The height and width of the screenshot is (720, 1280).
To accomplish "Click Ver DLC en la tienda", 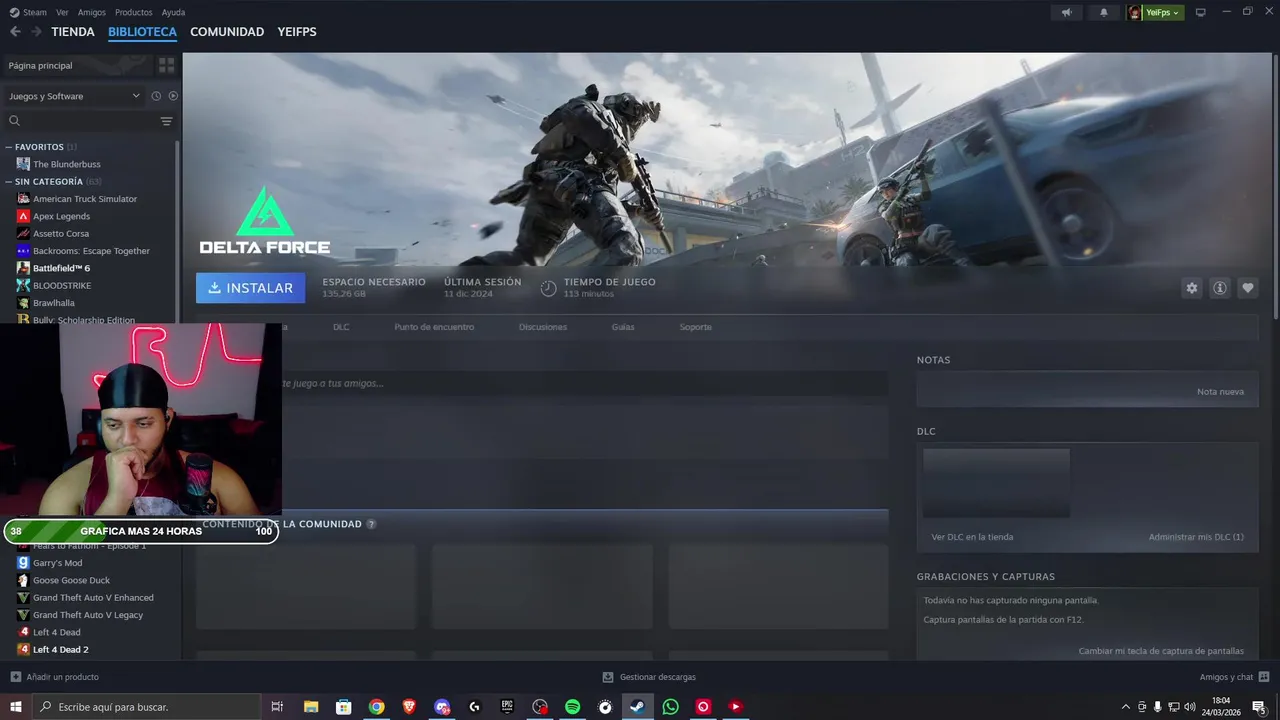I will 972,537.
